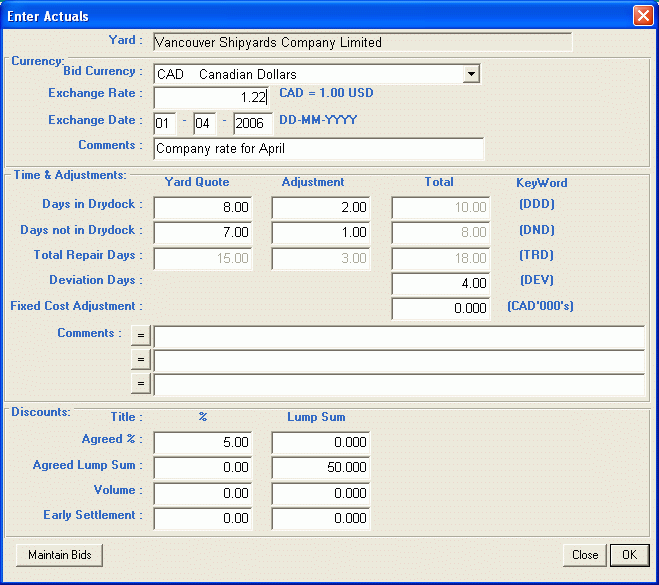The width and height of the screenshot is (659, 585).
Task: Click the Fixed Cost Adjustment field
Action: (440, 309)
